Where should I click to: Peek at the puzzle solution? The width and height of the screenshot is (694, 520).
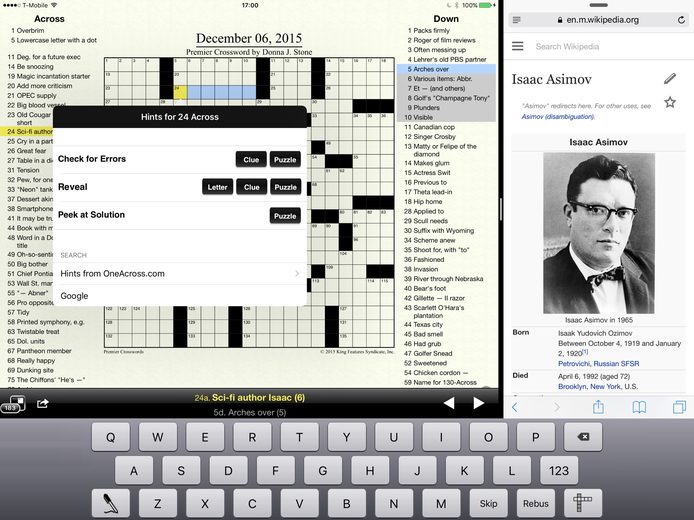(x=285, y=216)
